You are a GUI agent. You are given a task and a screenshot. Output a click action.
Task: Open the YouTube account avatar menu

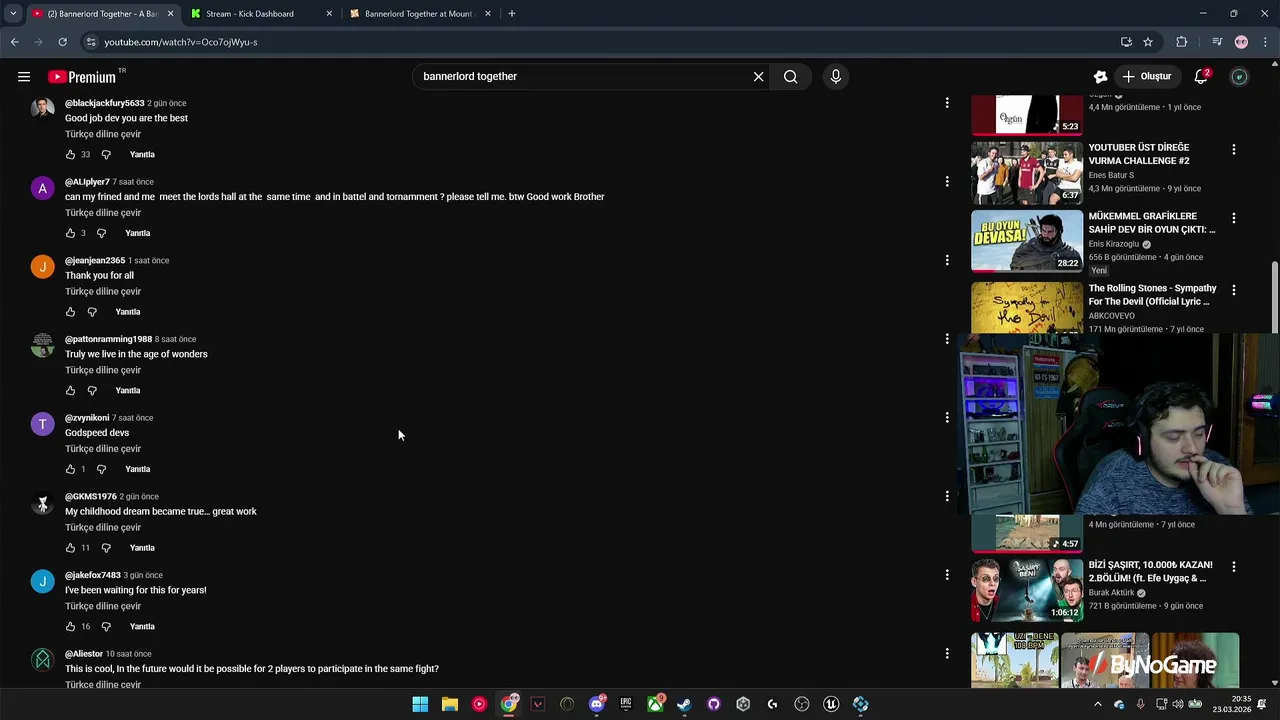(x=1239, y=76)
